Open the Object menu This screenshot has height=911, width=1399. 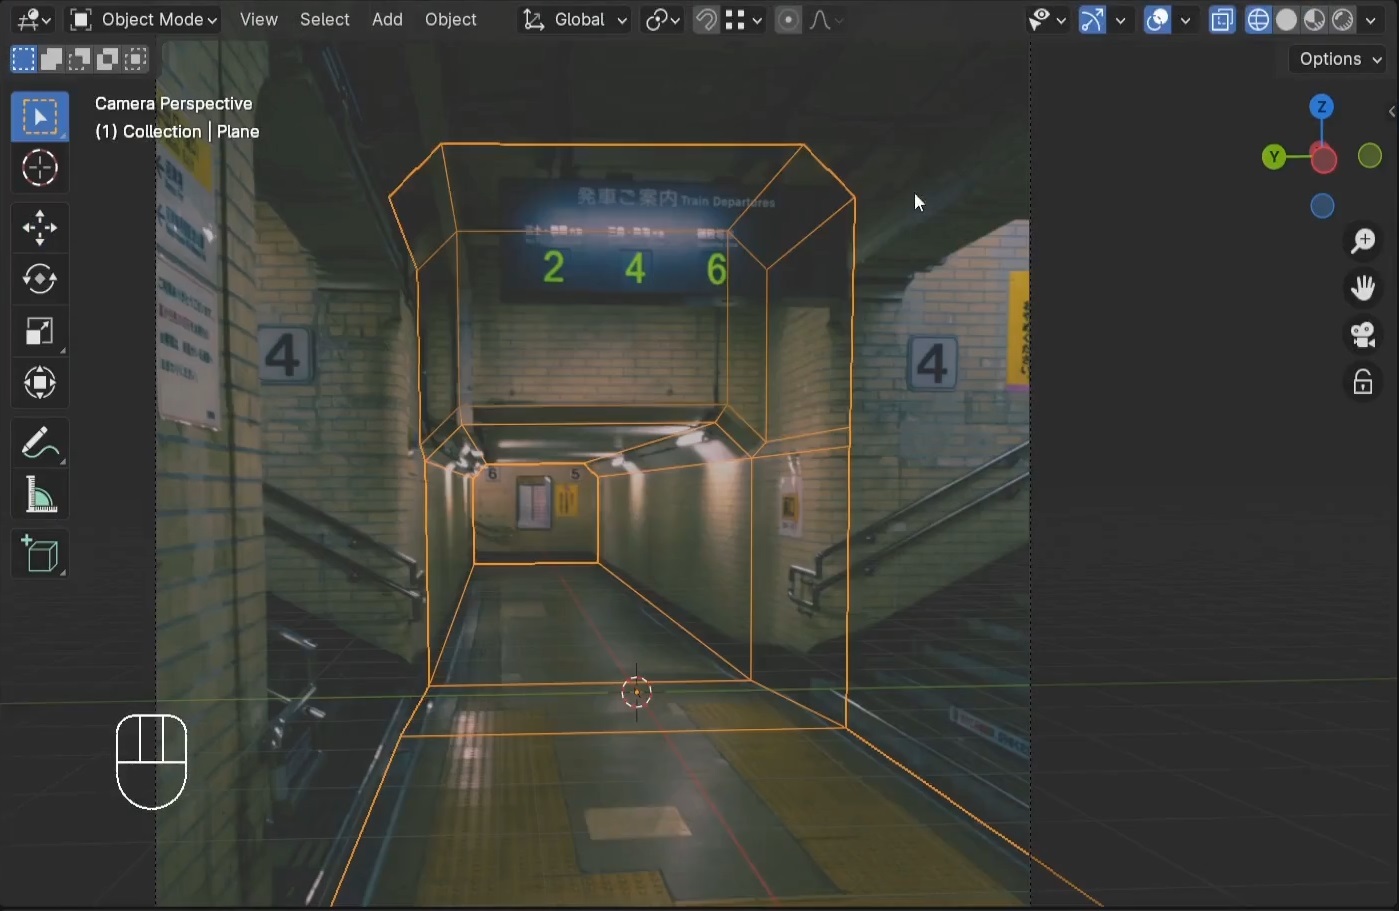coord(450,19)
